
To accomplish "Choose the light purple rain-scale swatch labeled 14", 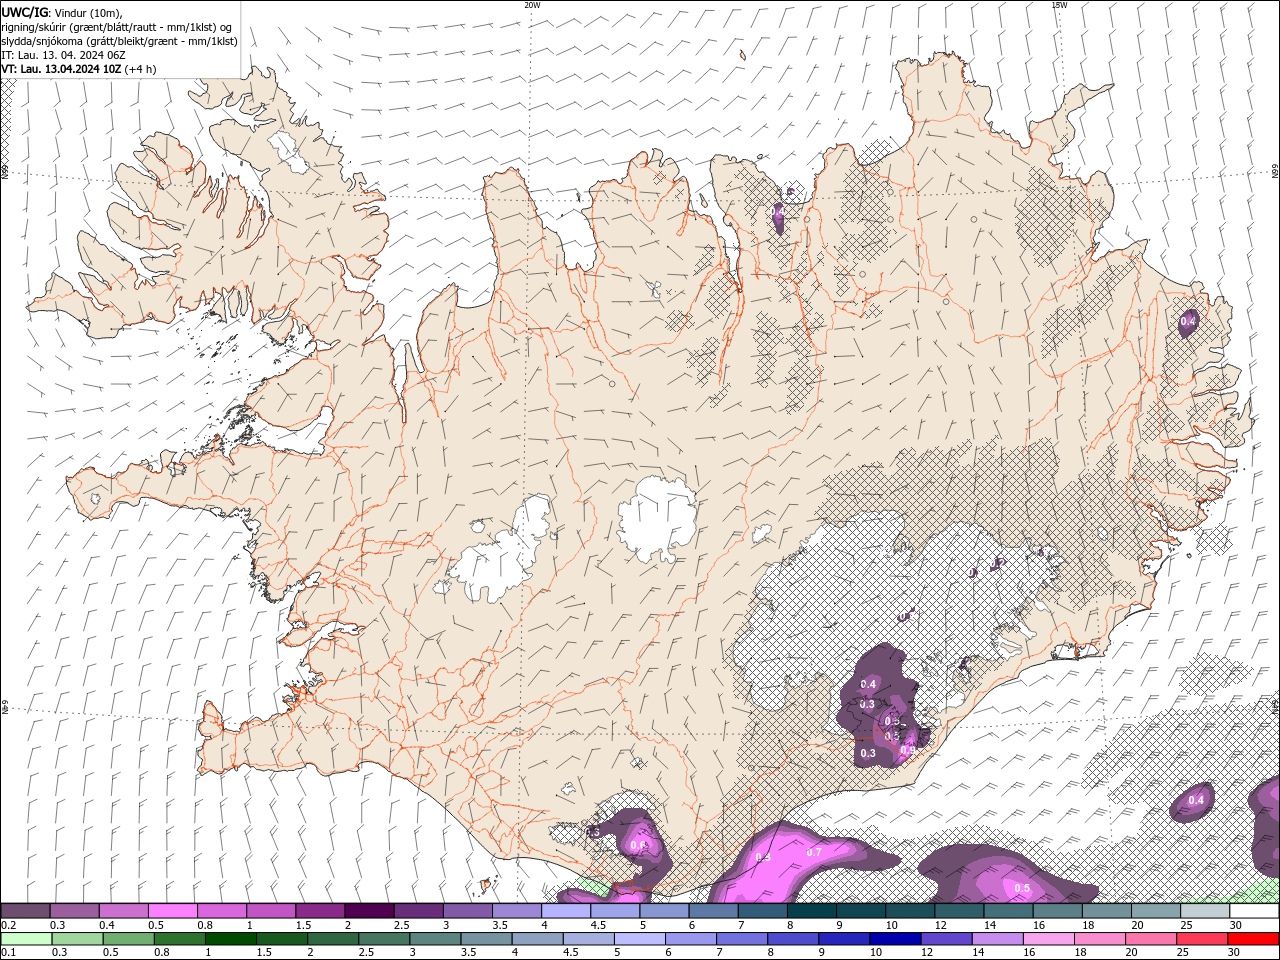I will [997, 939].
